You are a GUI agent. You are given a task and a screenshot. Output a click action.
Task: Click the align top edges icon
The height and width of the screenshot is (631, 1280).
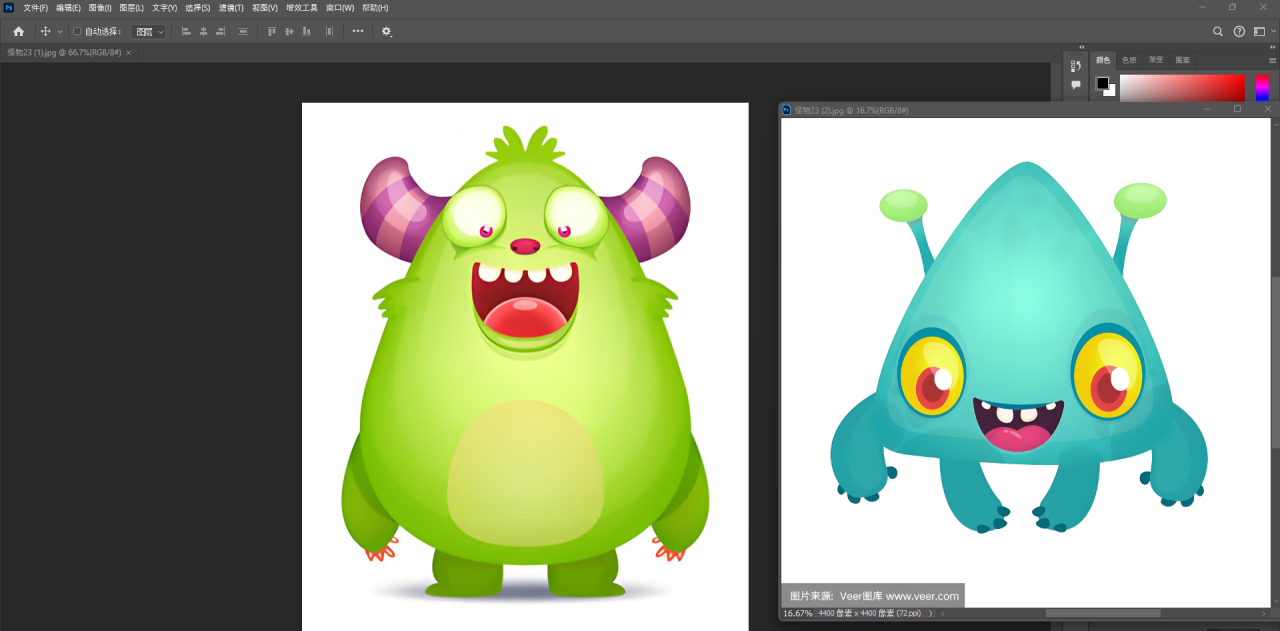tap(271, 31)
